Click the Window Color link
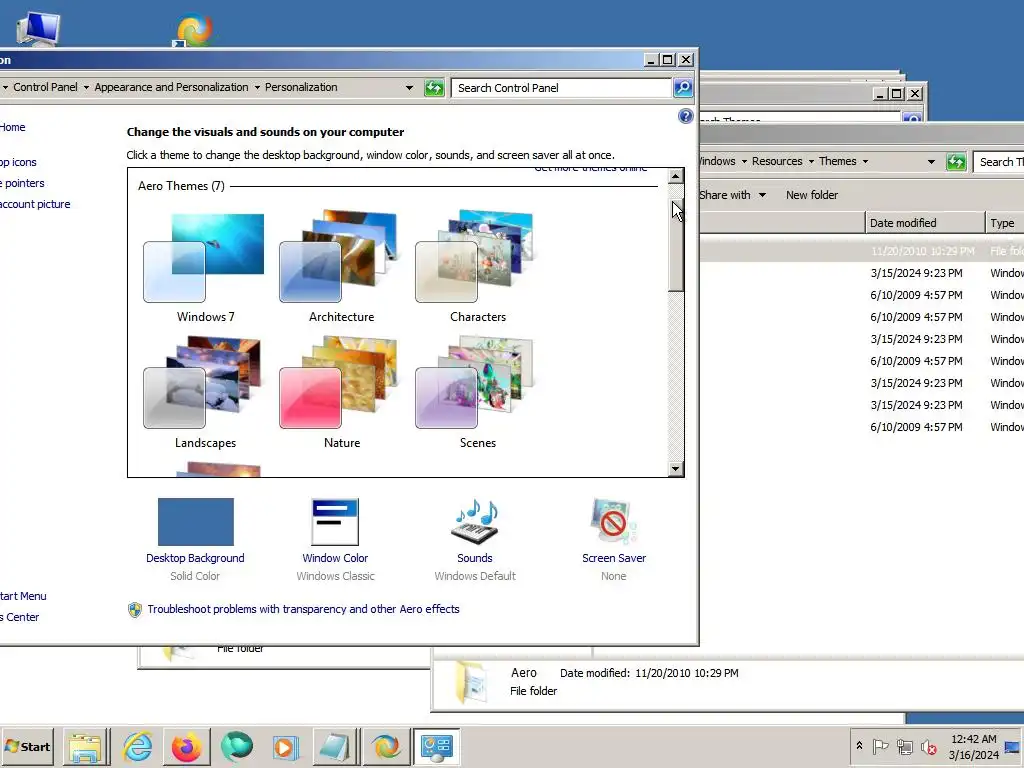This screenshot has width=1024, height=768. click(335, 558)
